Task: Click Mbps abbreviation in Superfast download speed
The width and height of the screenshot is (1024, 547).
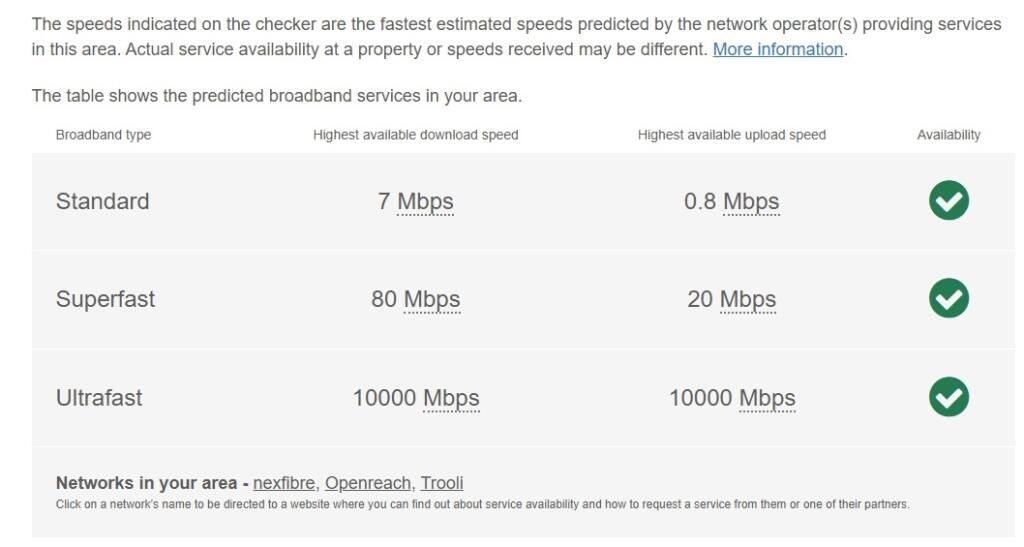Action: (432, 300)
